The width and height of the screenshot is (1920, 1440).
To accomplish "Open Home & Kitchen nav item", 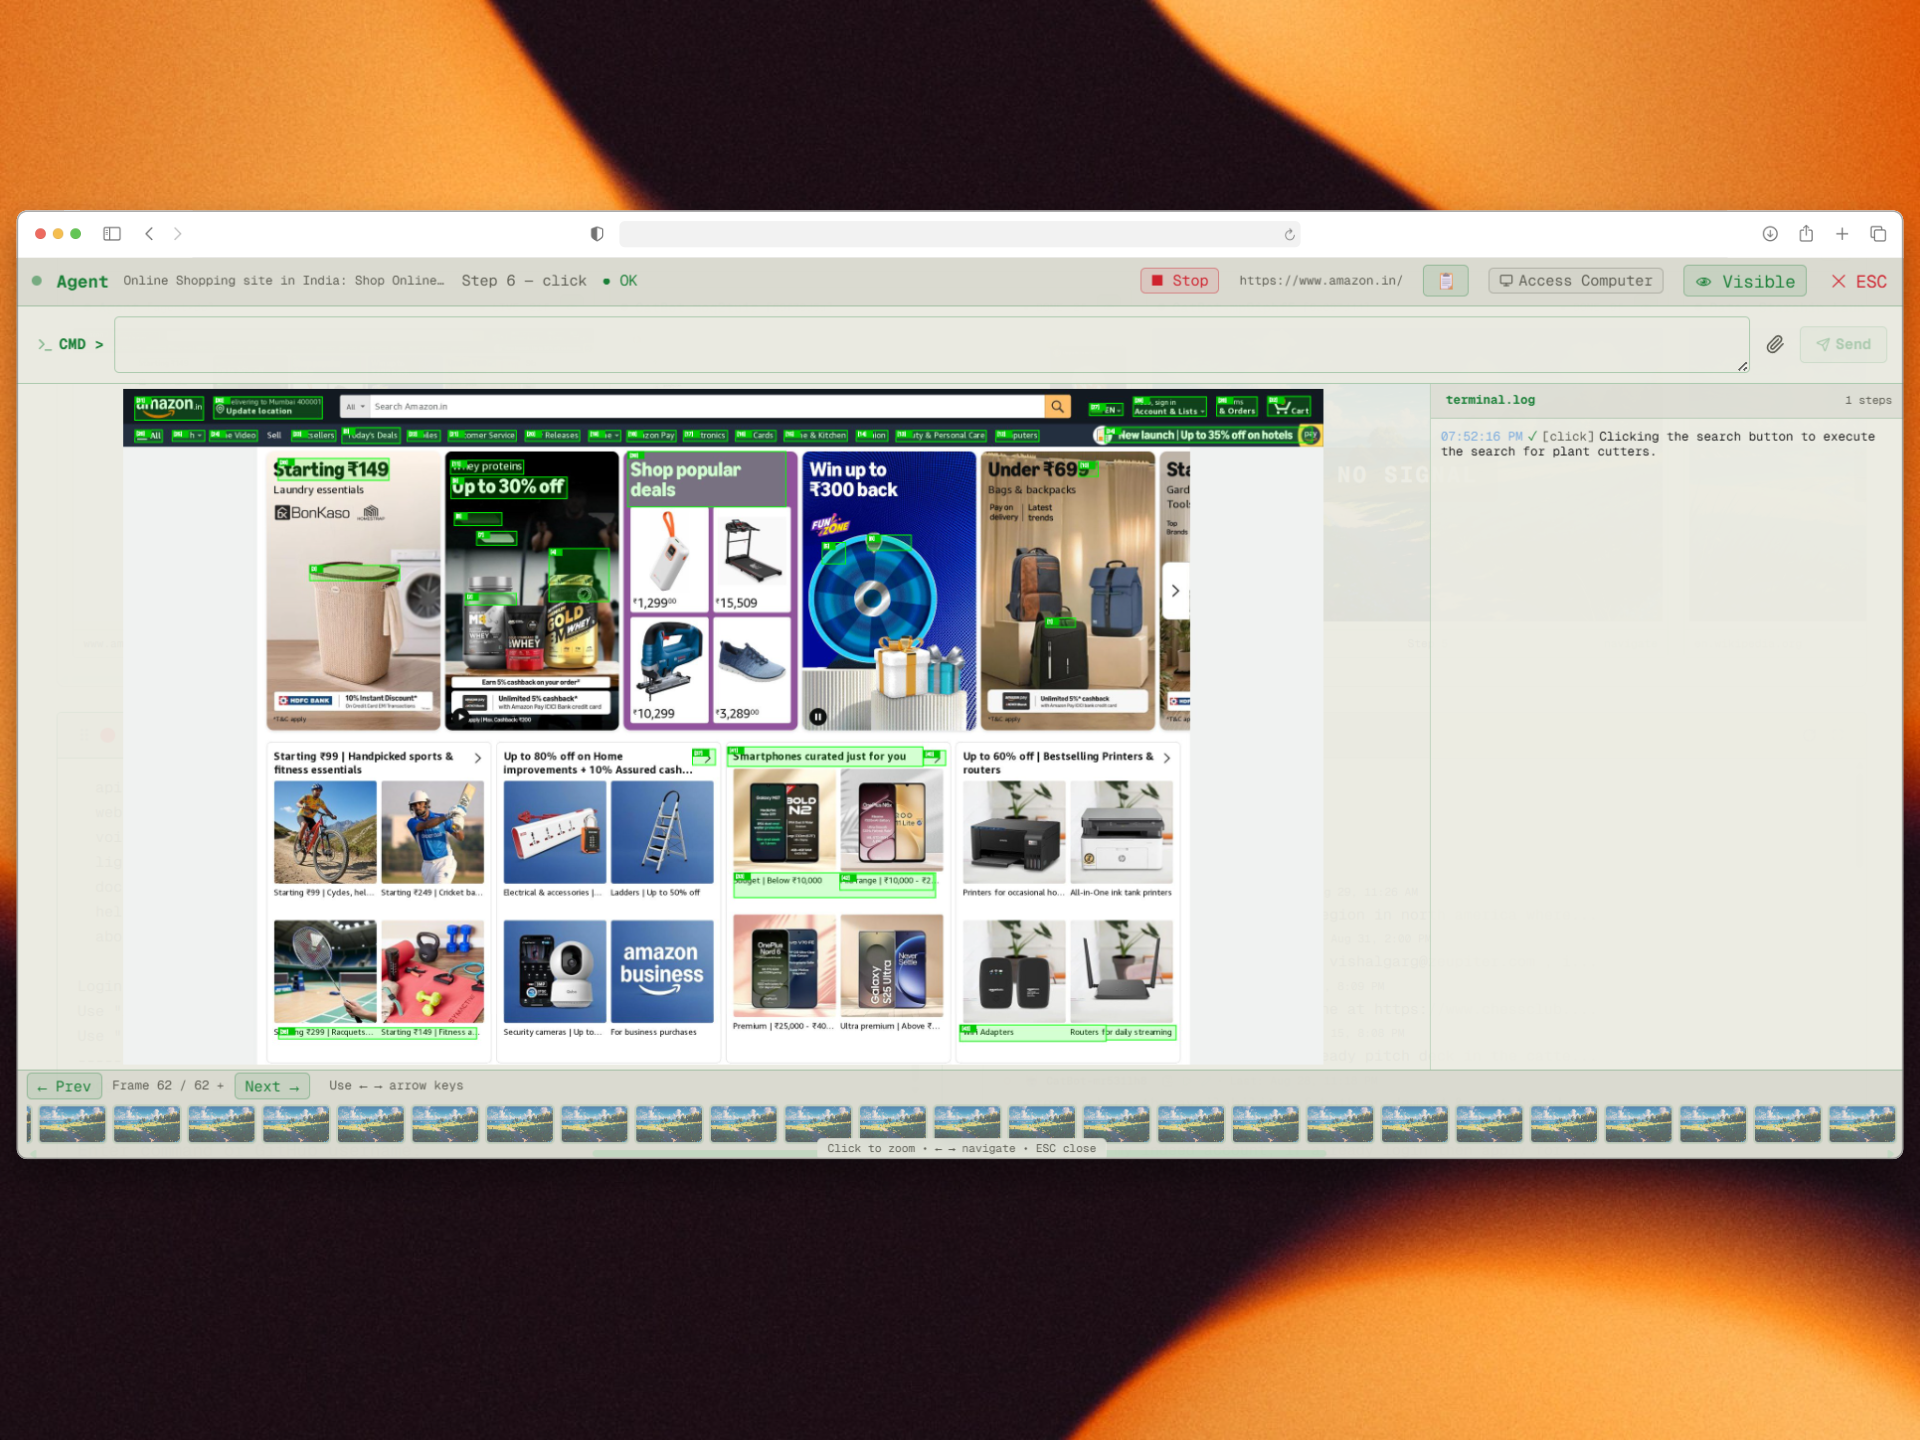I will click(x=815, y=435).
